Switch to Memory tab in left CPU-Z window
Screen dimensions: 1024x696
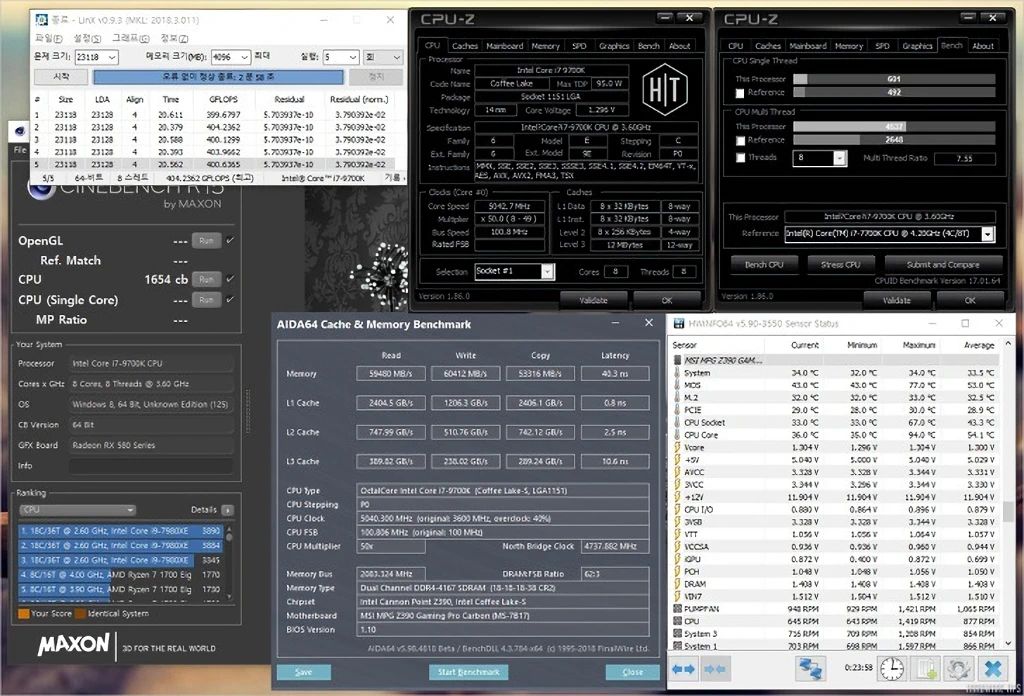[545, 46]
